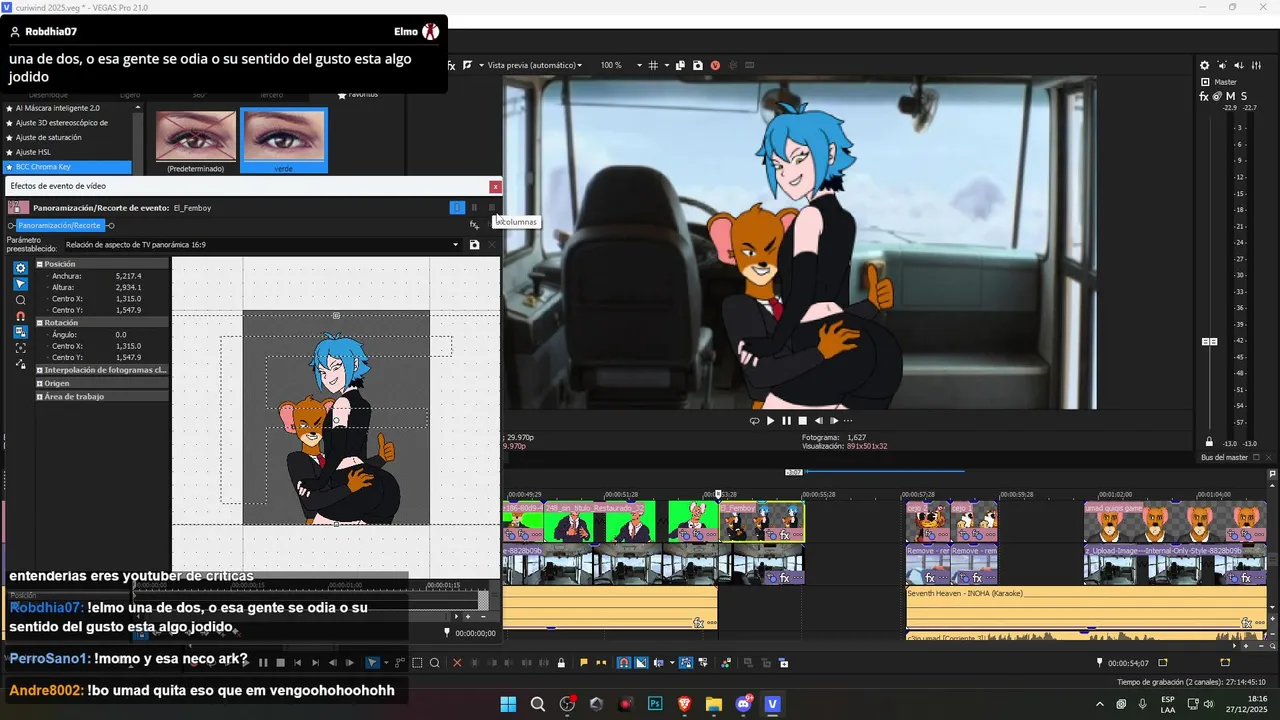Toggle the Move Freely lock icon
The width and height of the screenshot is (1280, 720).
20,364
